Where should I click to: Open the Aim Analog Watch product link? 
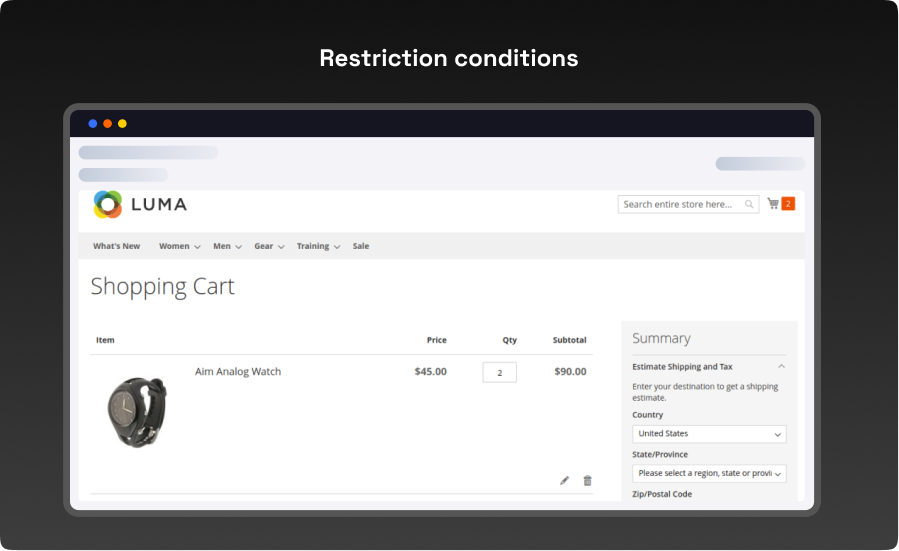[238, 372]
